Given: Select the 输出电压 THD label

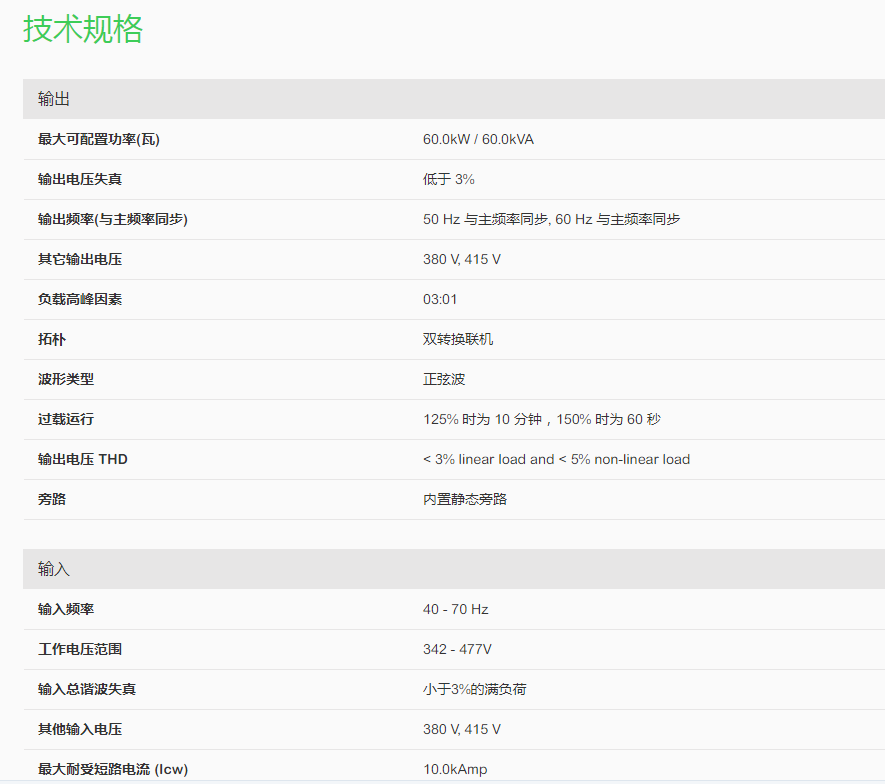Looking at the screenshot, I should [83, 459].
